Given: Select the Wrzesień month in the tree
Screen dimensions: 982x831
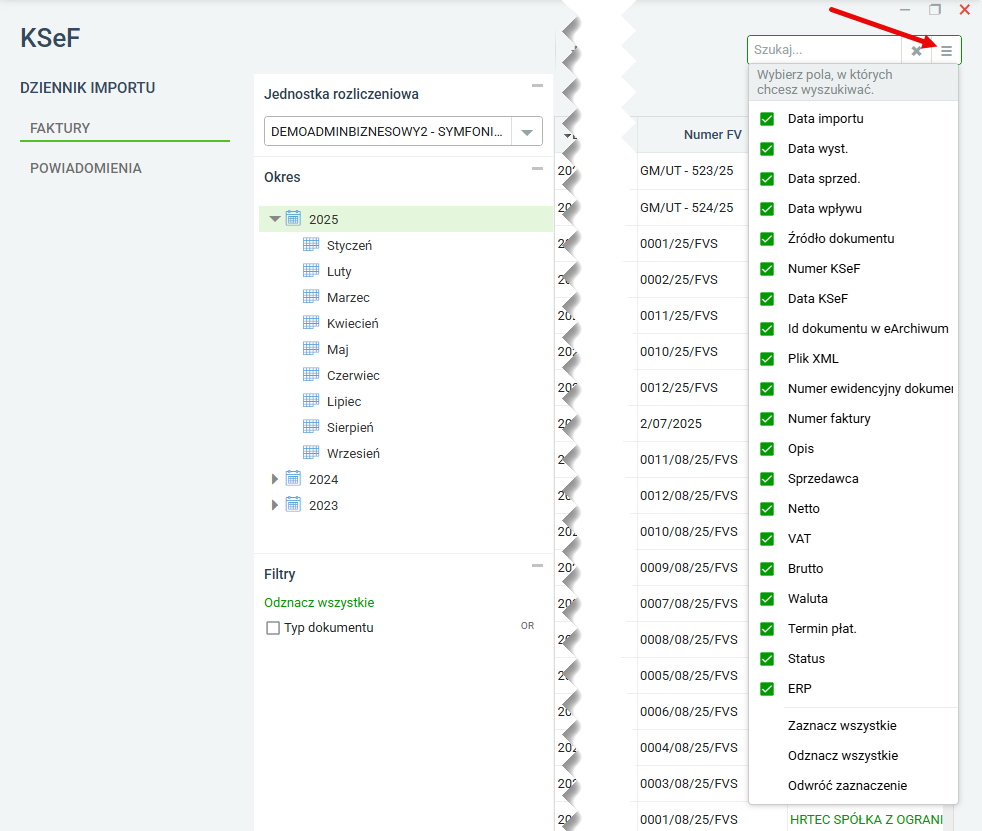Looking at the screenshot, I should 353,453.
